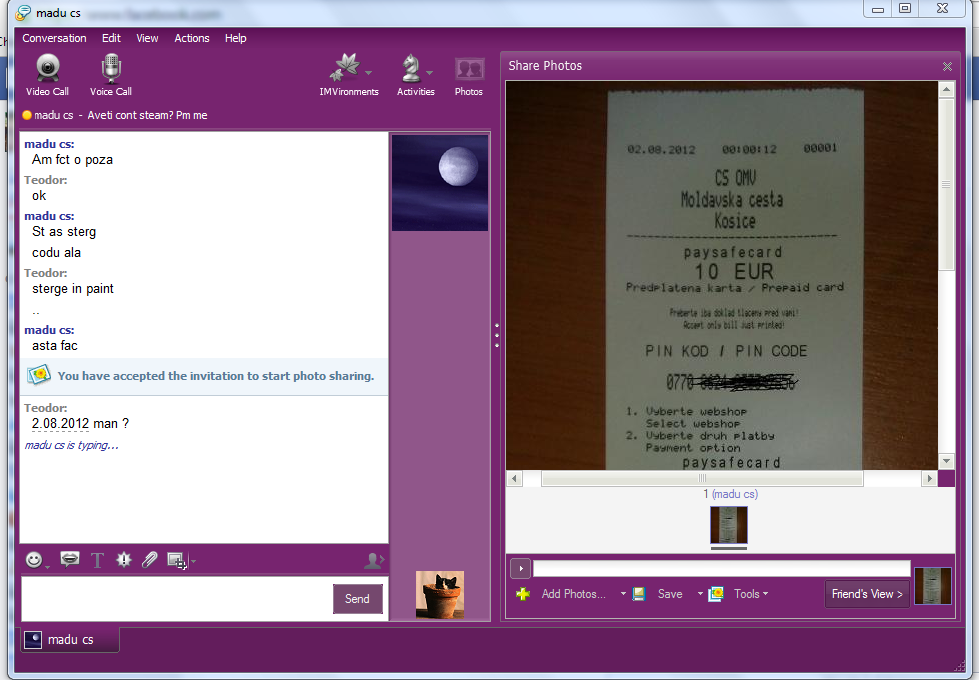Switch to Friend's View
This screenshot has width=979, height=680.
click(867, 594)
